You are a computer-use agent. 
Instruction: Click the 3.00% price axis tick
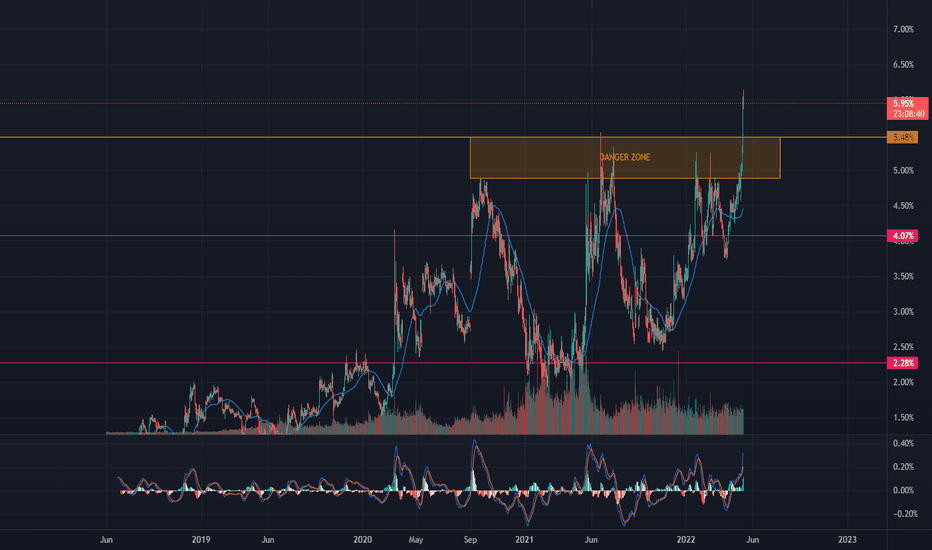point(903,312)
